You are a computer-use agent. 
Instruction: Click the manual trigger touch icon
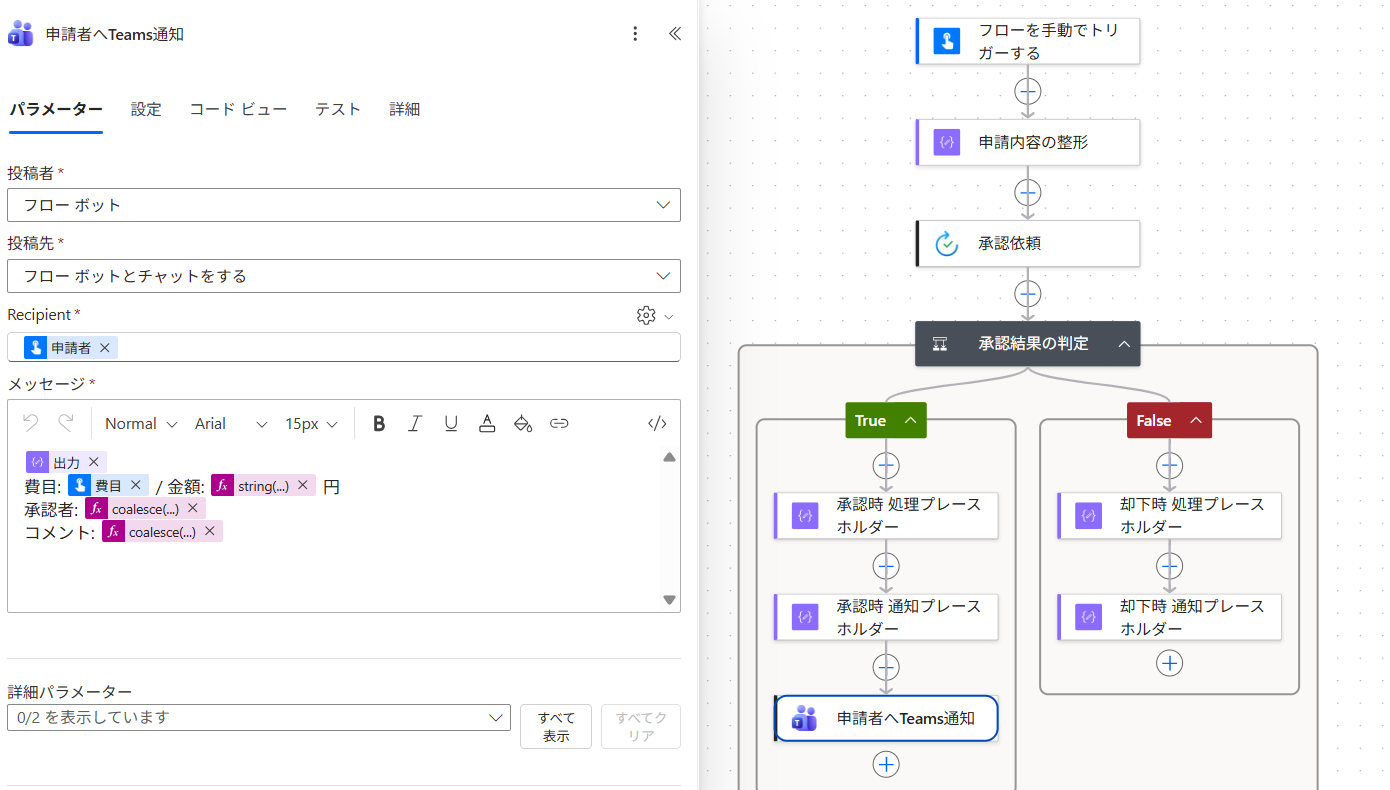946,41
